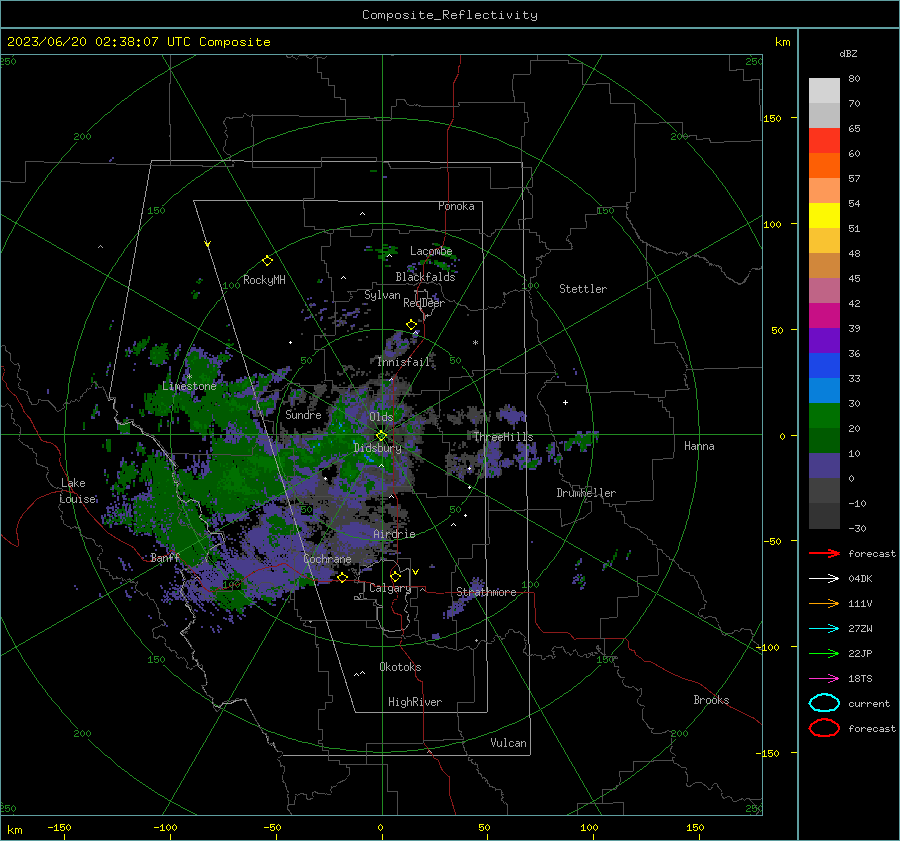
Task: Click the RedDeer city label
Action: coord(424,303)
